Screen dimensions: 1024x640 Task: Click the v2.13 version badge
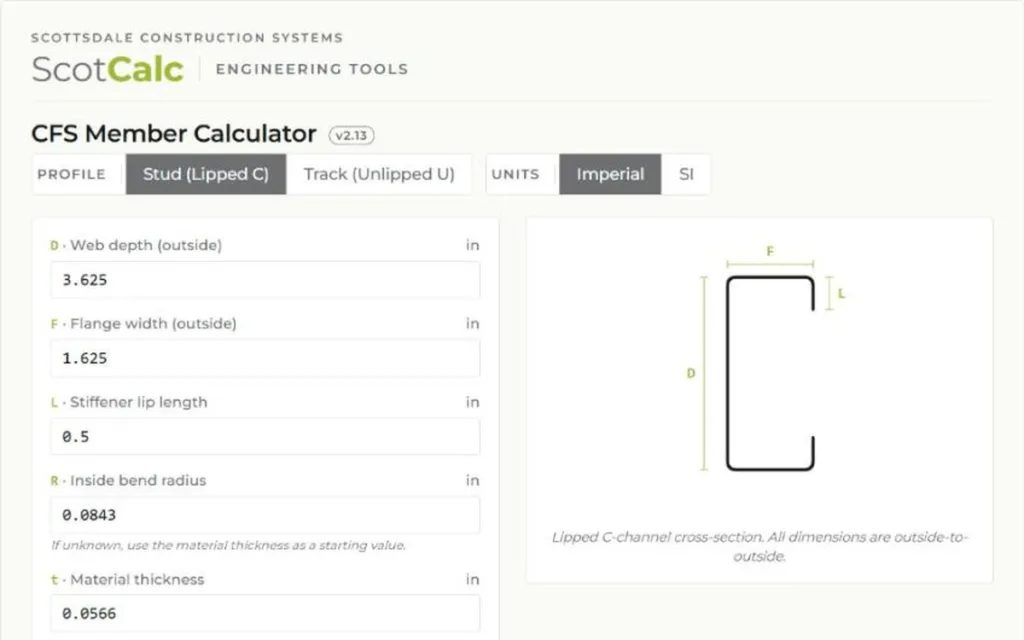351,135
